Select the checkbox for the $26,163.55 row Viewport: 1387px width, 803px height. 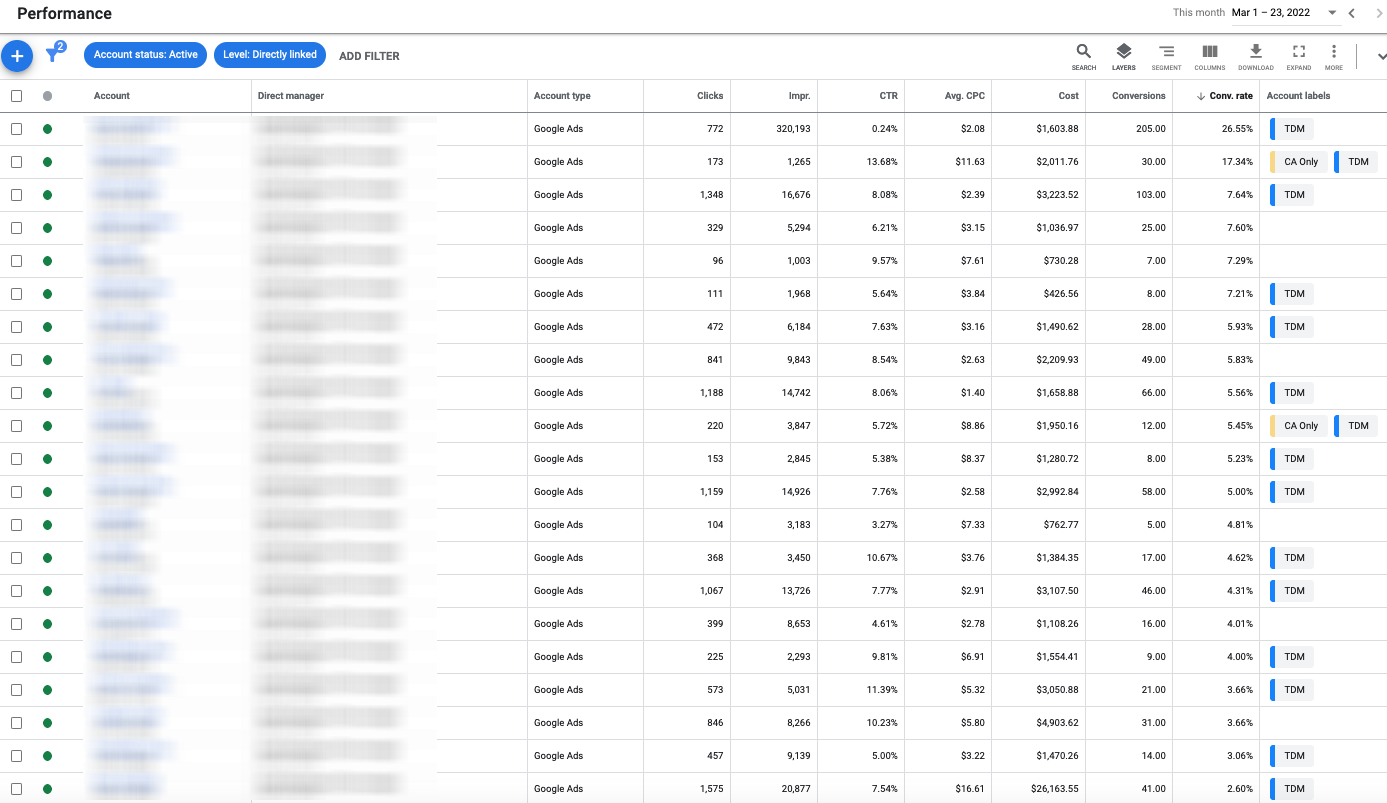16,789
